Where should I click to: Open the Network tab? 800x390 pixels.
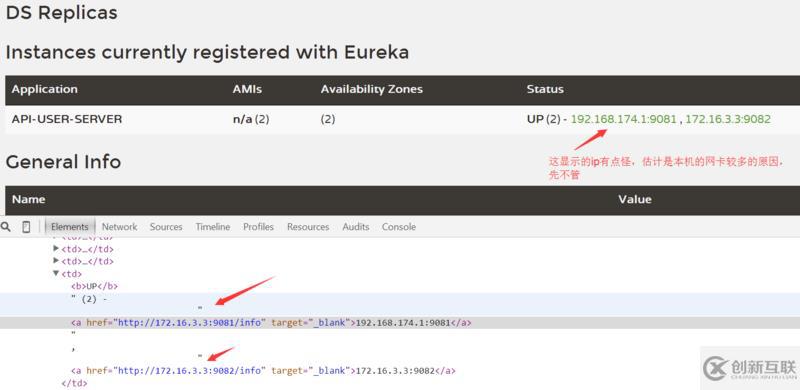pos(119,227)
